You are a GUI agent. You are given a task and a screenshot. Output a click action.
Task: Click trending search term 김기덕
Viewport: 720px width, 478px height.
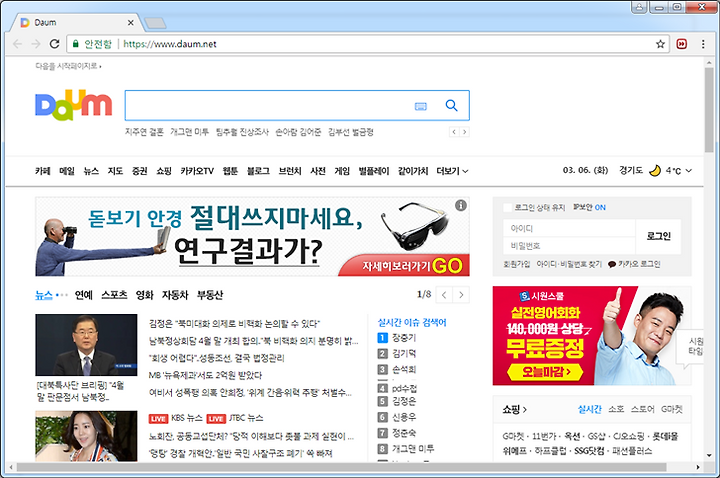404,354
